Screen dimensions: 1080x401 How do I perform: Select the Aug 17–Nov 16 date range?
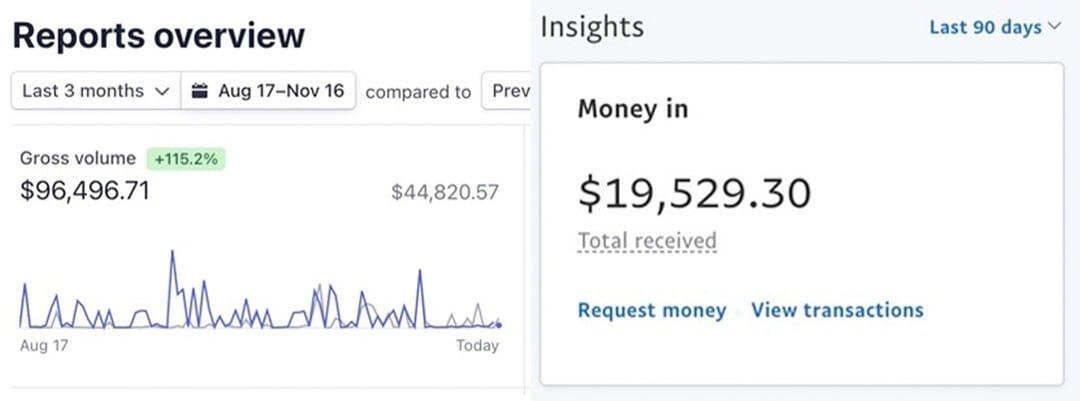point(280,91)
